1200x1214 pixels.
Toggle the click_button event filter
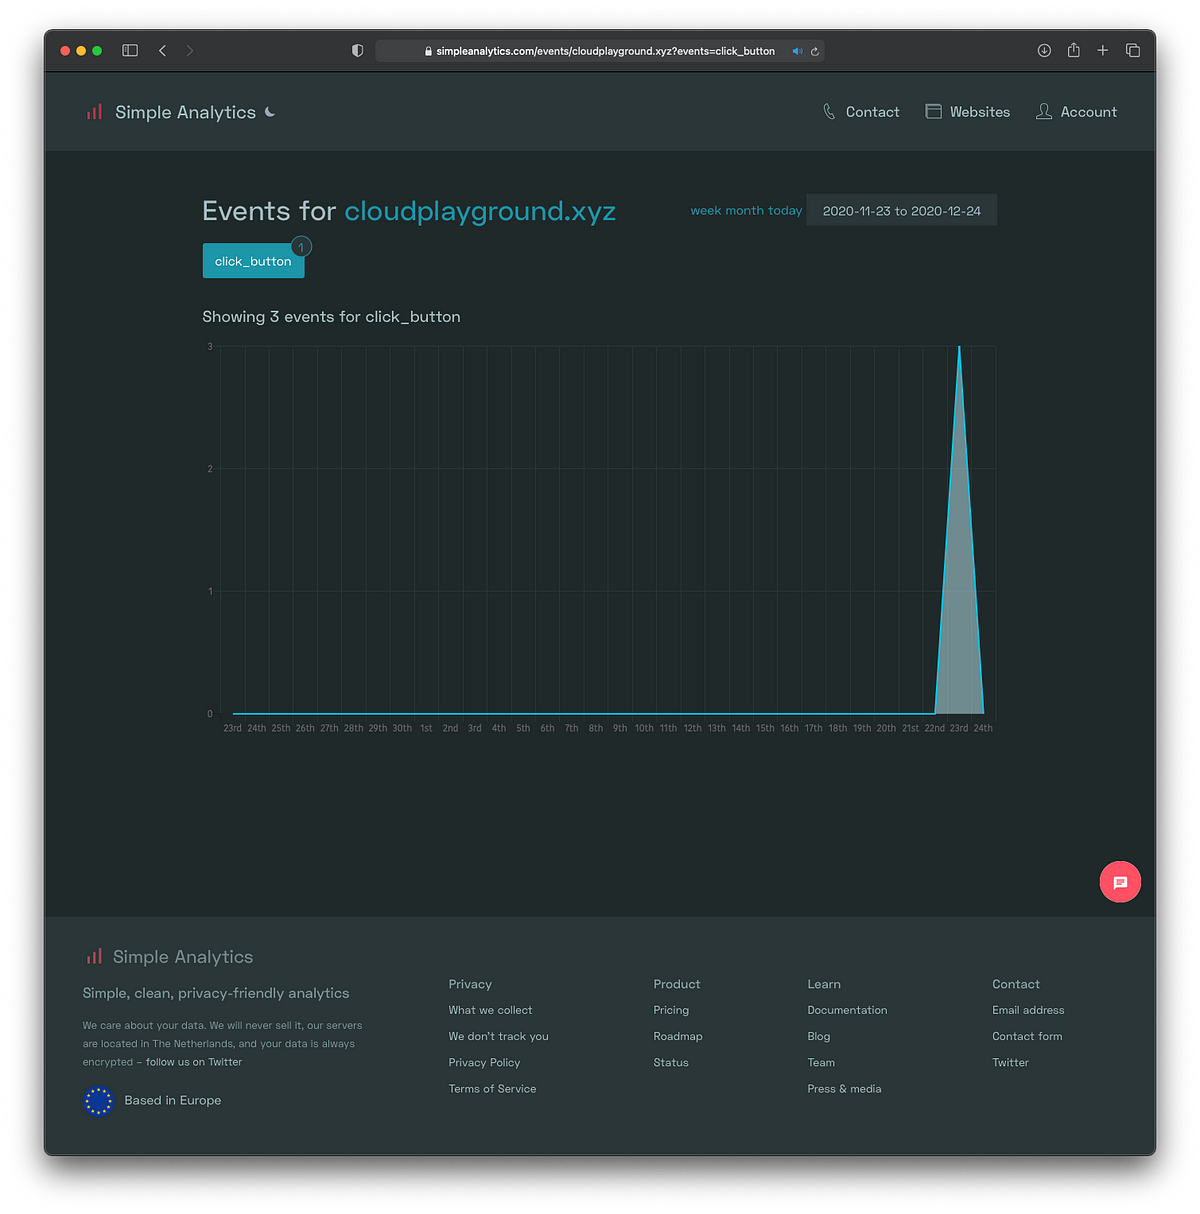coord(253,261)
